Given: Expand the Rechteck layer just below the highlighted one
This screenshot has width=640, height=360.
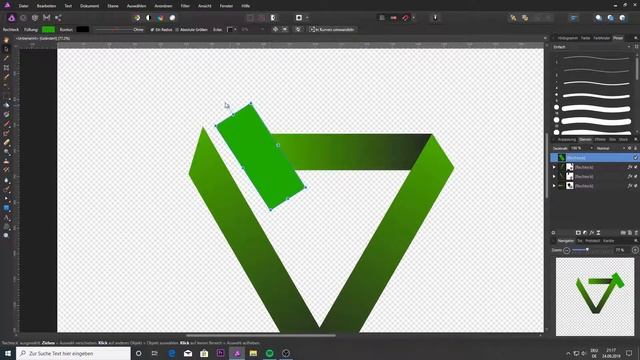Looking at the screenshot, I should [554, 167].
